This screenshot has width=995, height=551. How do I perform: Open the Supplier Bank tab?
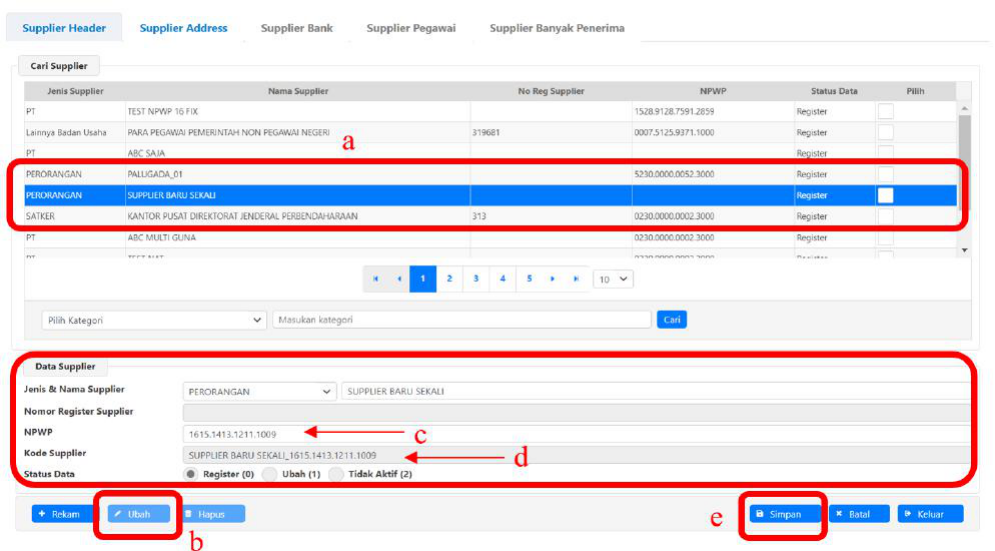pos(297,28)
